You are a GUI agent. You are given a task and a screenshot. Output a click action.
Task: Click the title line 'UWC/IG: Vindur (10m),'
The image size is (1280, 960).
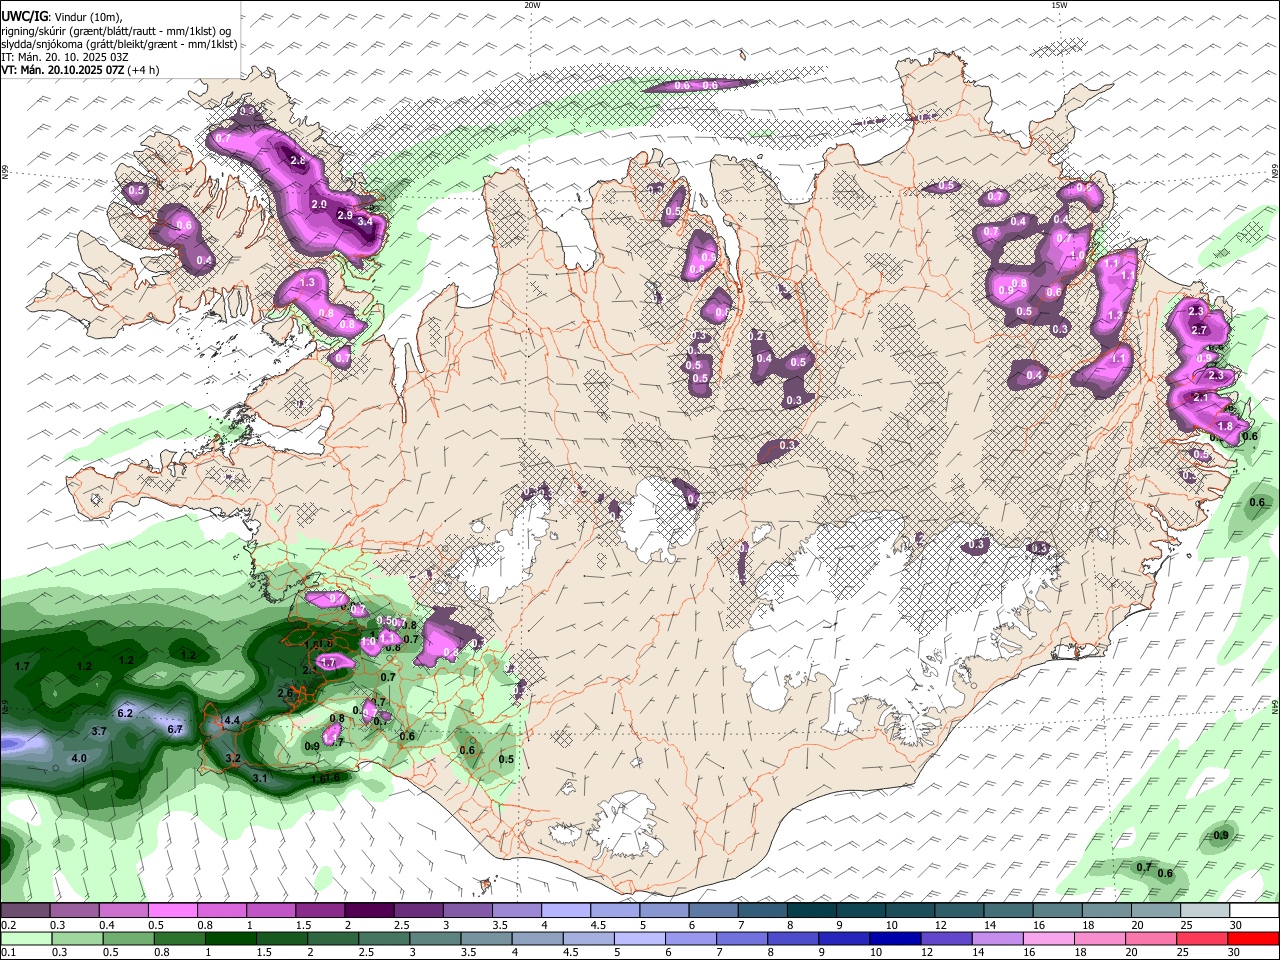pyautogui.click(x=62, y=17)
